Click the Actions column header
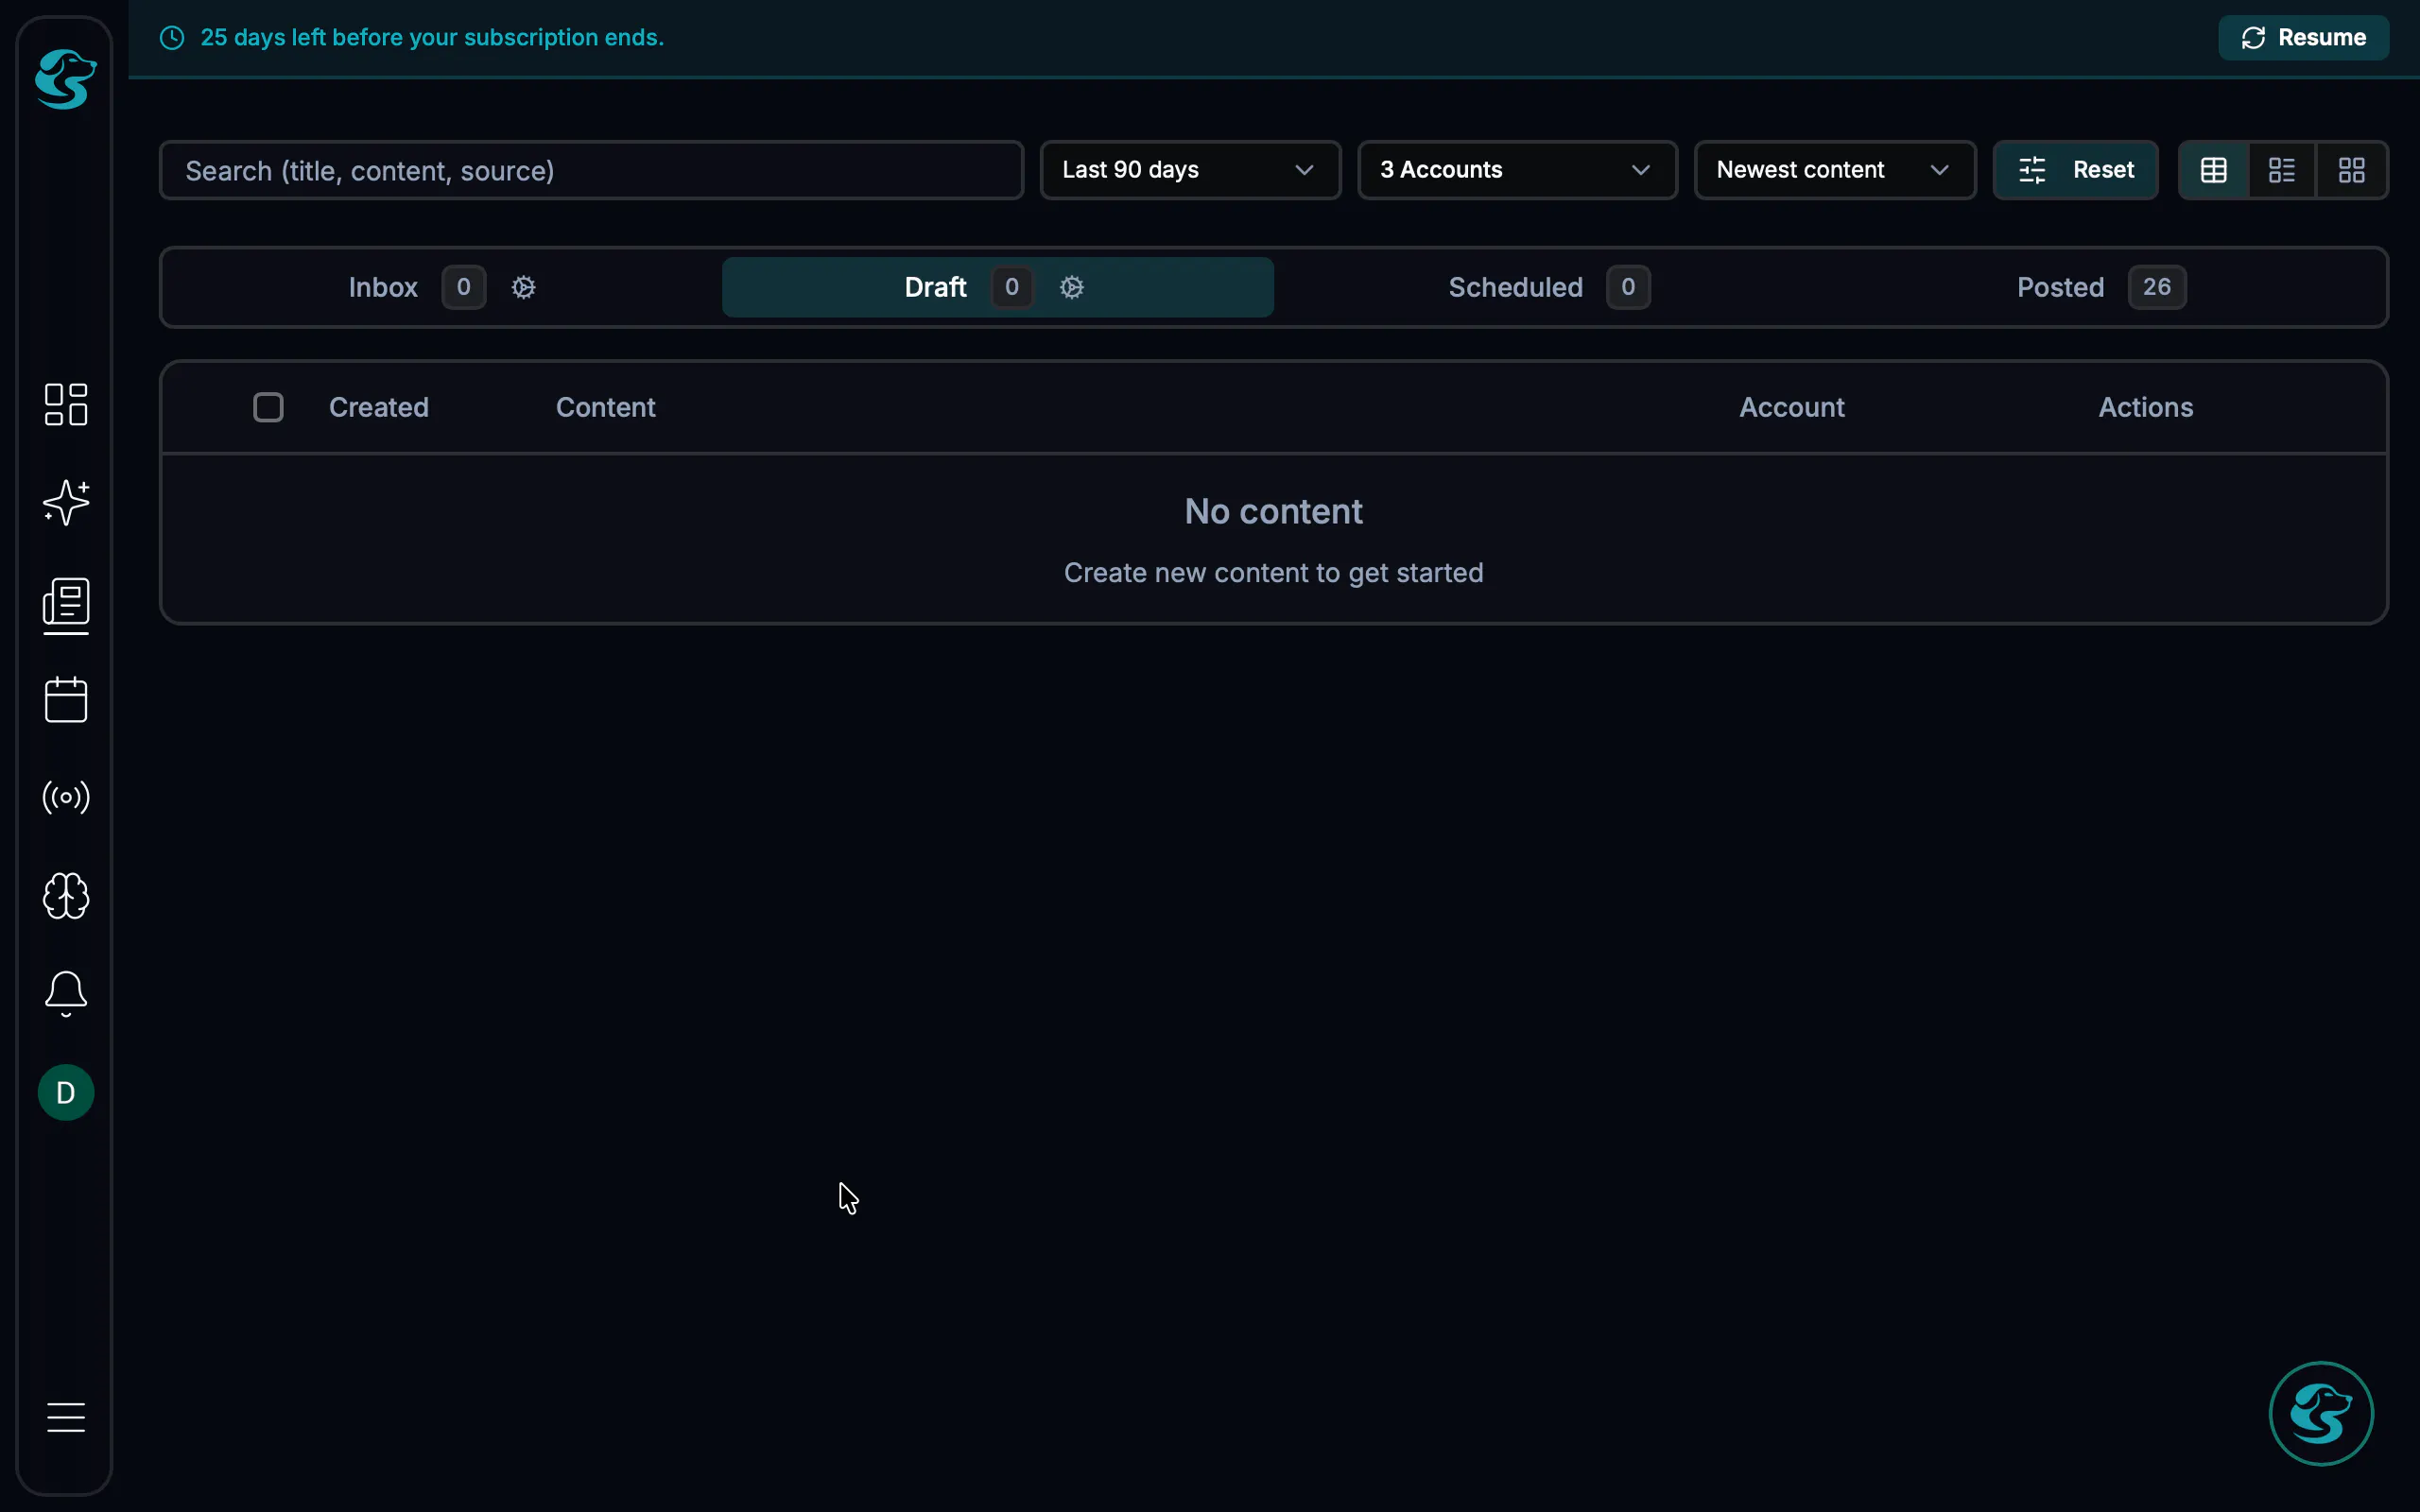The width and height of the screenshot is (2420, 1512). pyautogui.click(x=2145, y=407)
